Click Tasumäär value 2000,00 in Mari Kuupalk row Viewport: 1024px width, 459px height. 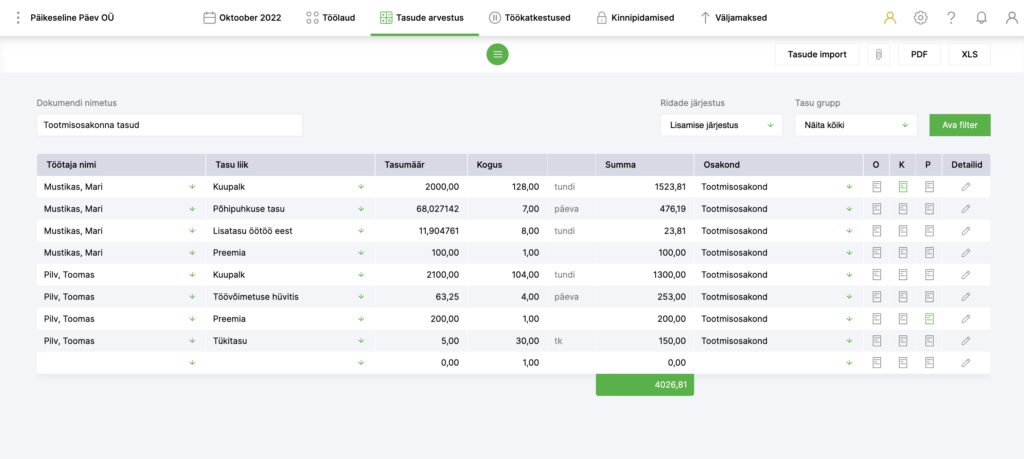coord(442,187)
